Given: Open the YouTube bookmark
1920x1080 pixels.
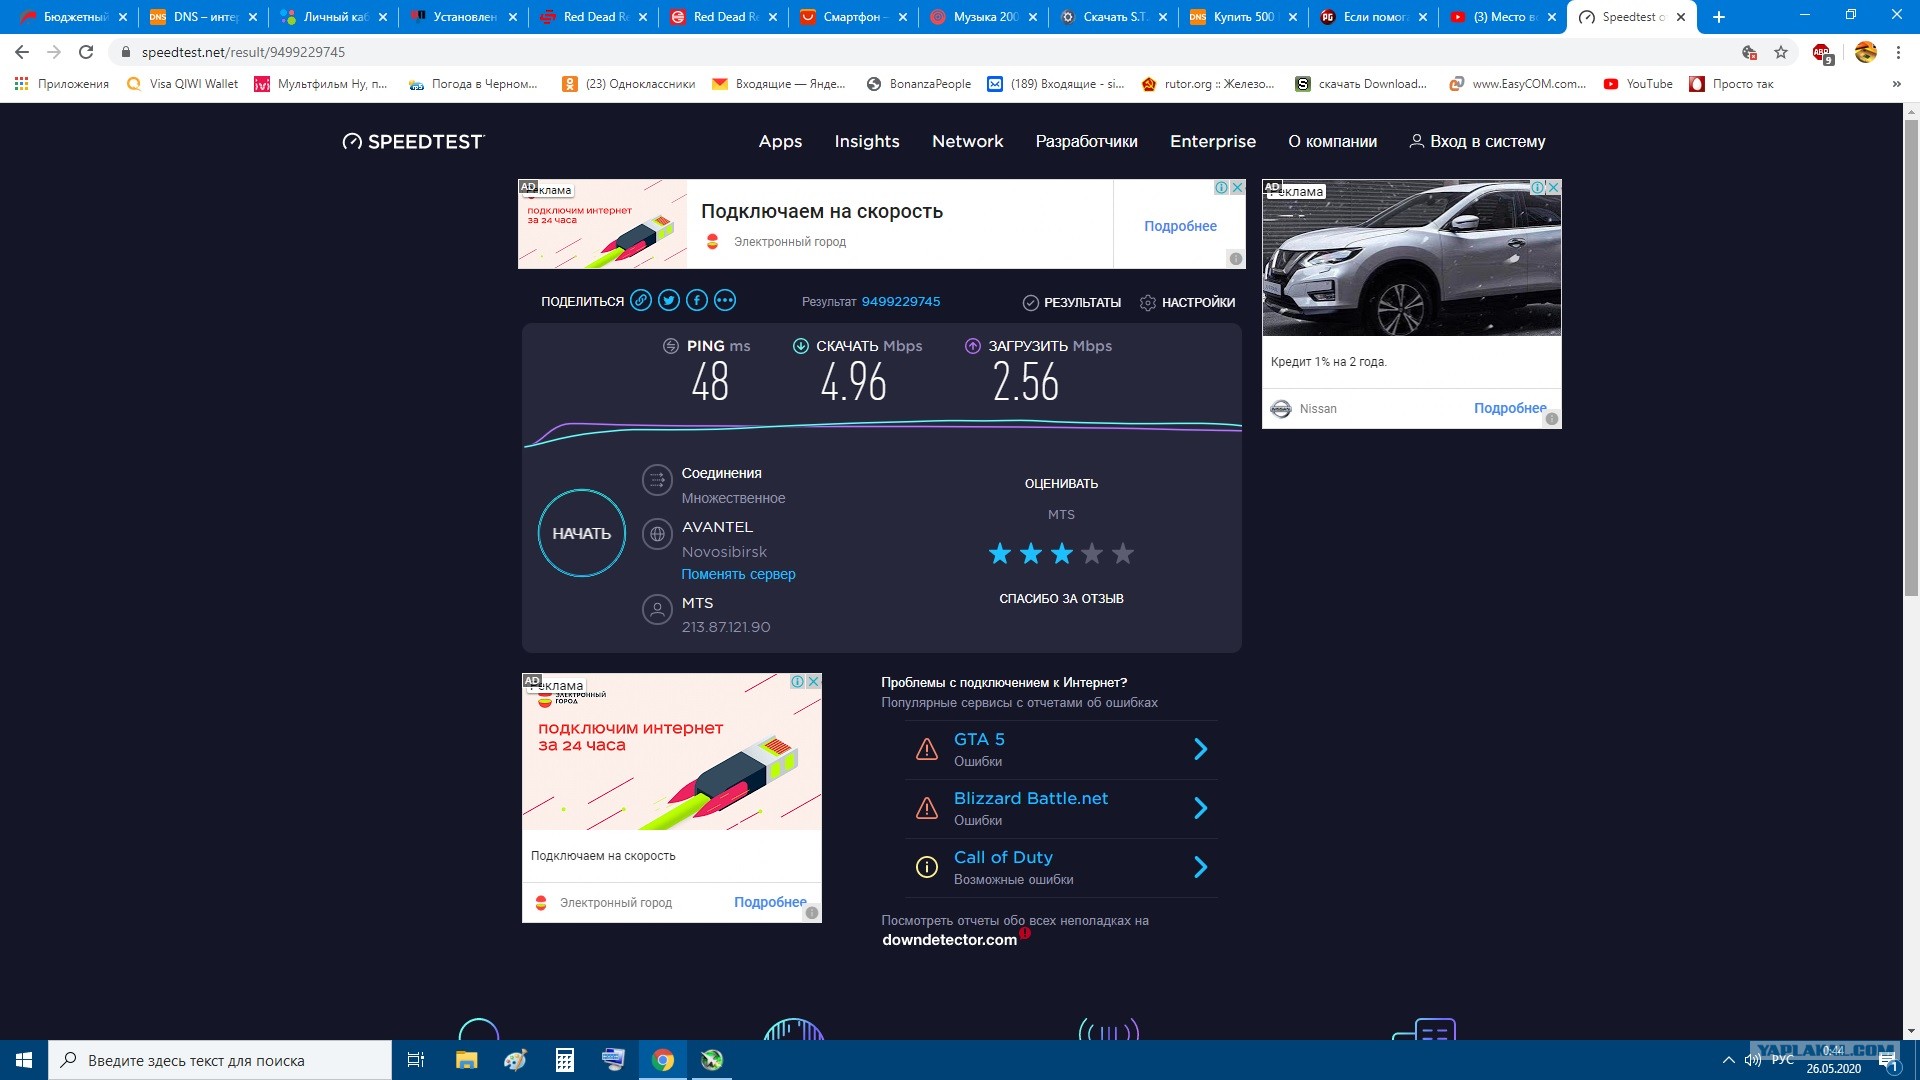Looking at the screenshot, I should 1638,84.
